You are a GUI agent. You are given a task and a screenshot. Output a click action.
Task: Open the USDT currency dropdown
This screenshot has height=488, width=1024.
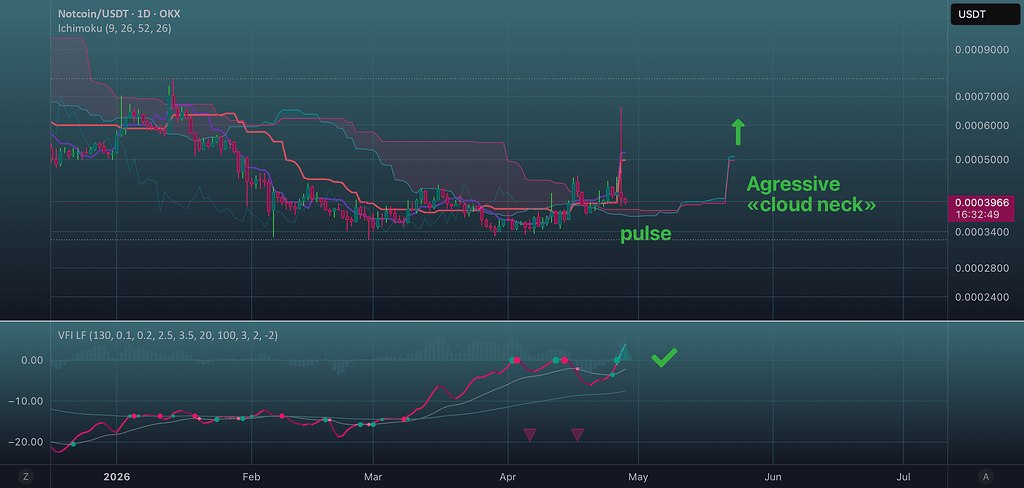(x=984, y=14)
